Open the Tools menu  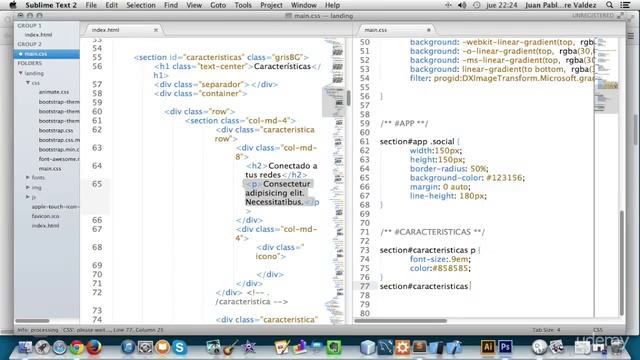click(x=243, y=5)
